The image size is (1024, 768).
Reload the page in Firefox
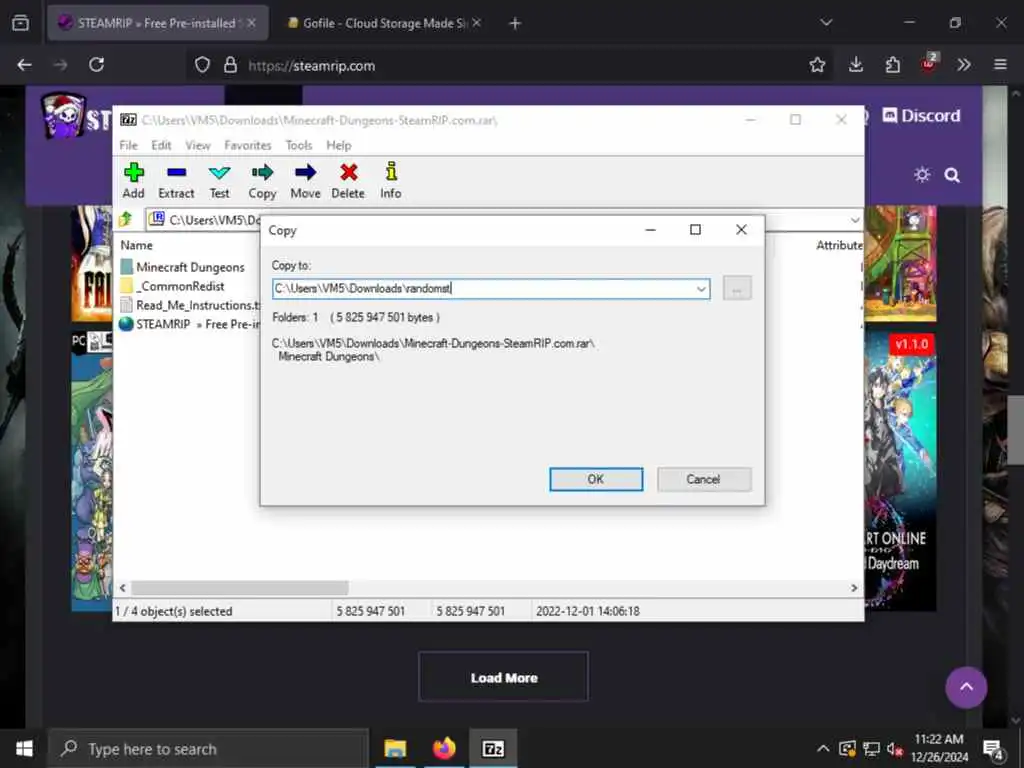(97, 65)
